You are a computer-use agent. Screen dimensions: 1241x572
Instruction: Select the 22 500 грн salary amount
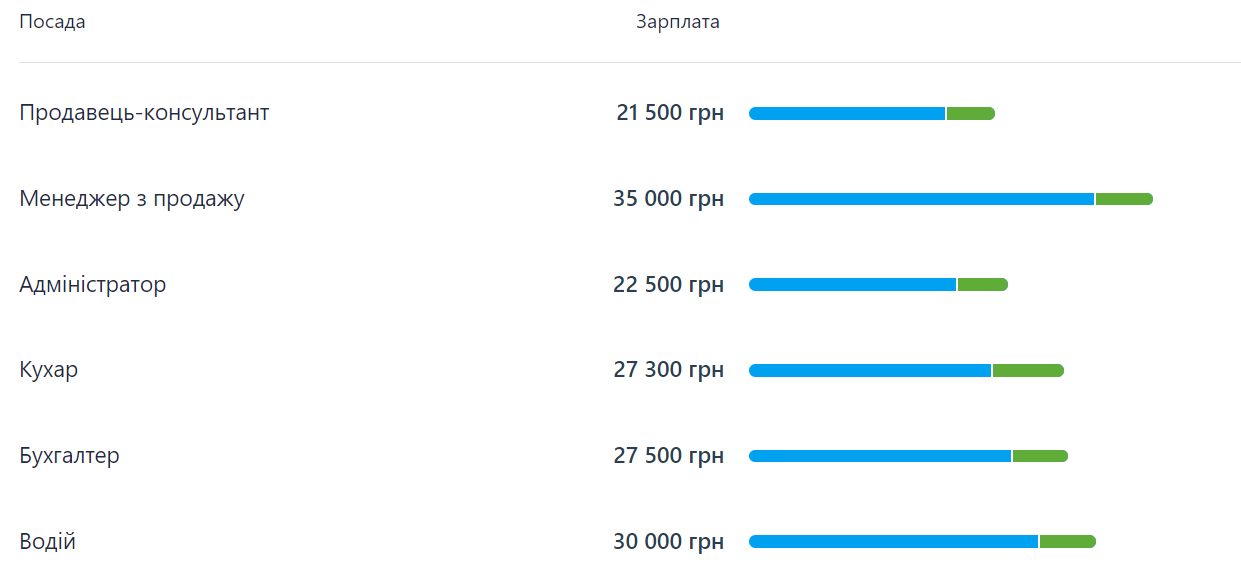(668, 285)
